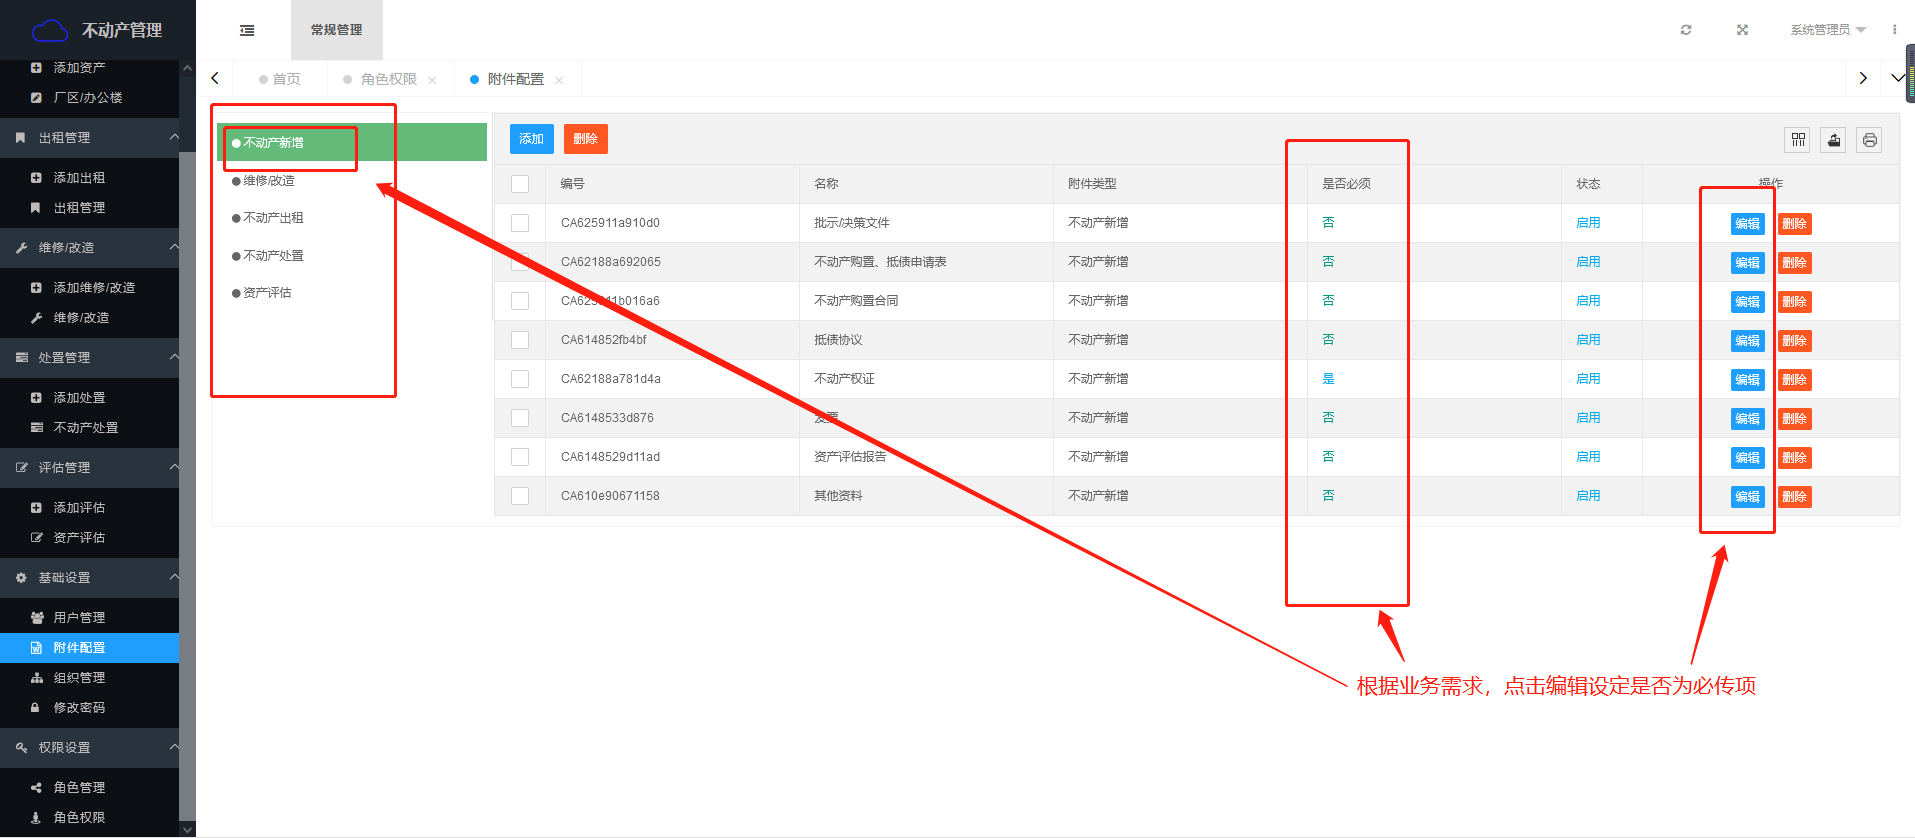The width and height of the screenshot is (1915, 838).
Task: Delete the 批示/决策文件 row
Action: tap(1795, 224)
